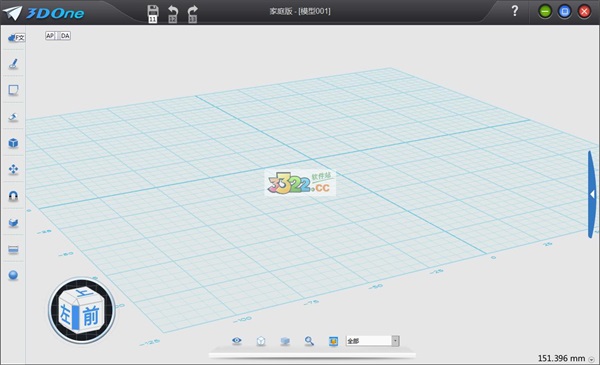
Task: Open the help question mark
Action: [515, 11]
